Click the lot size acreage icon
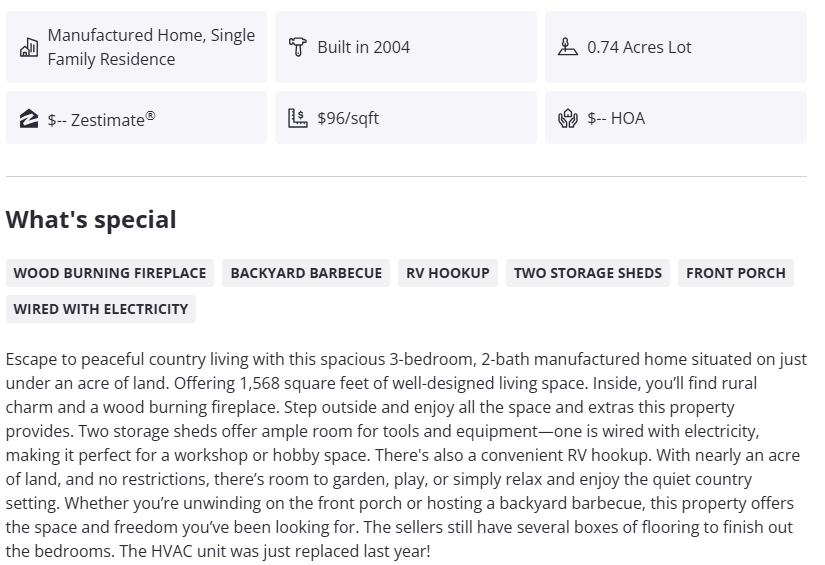Viewport: 825px width, 565px height. 567,47
